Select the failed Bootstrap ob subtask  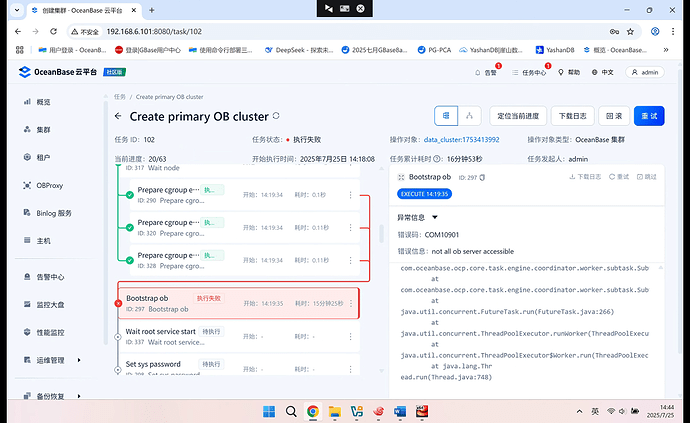pyautogui.click(x=239, y=303)
